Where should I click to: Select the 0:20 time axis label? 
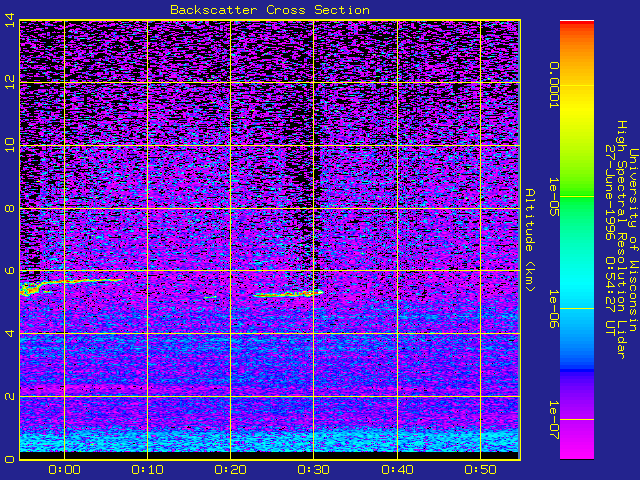231,470
